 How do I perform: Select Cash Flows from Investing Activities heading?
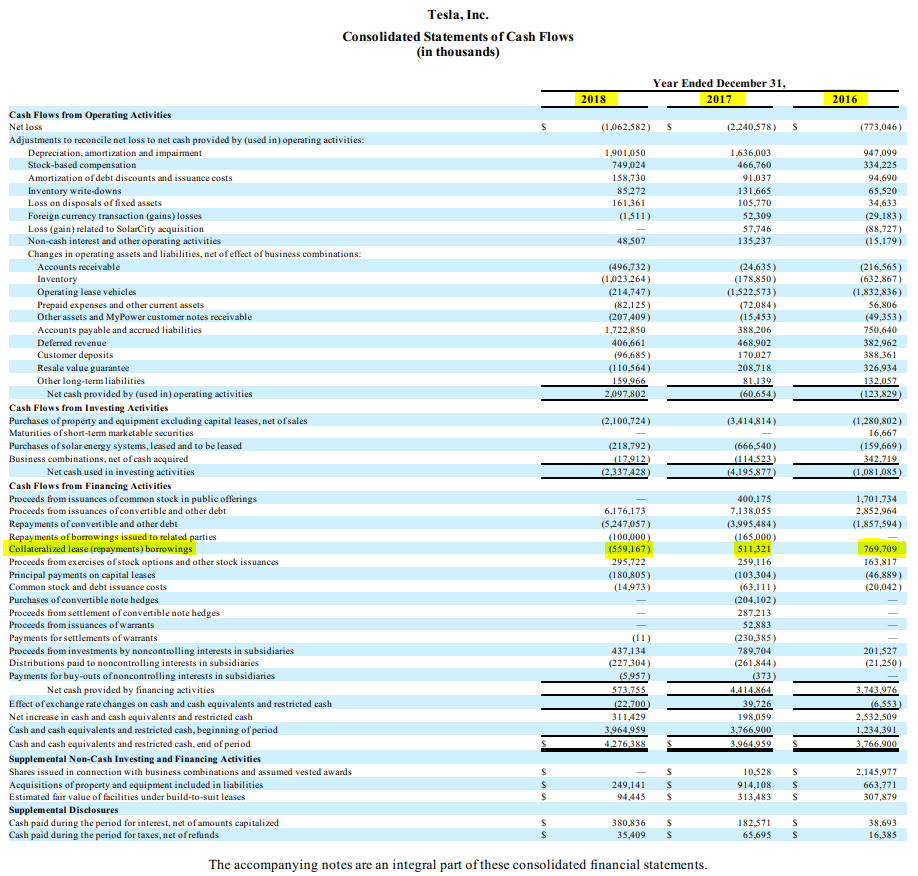tap(88, 408)
